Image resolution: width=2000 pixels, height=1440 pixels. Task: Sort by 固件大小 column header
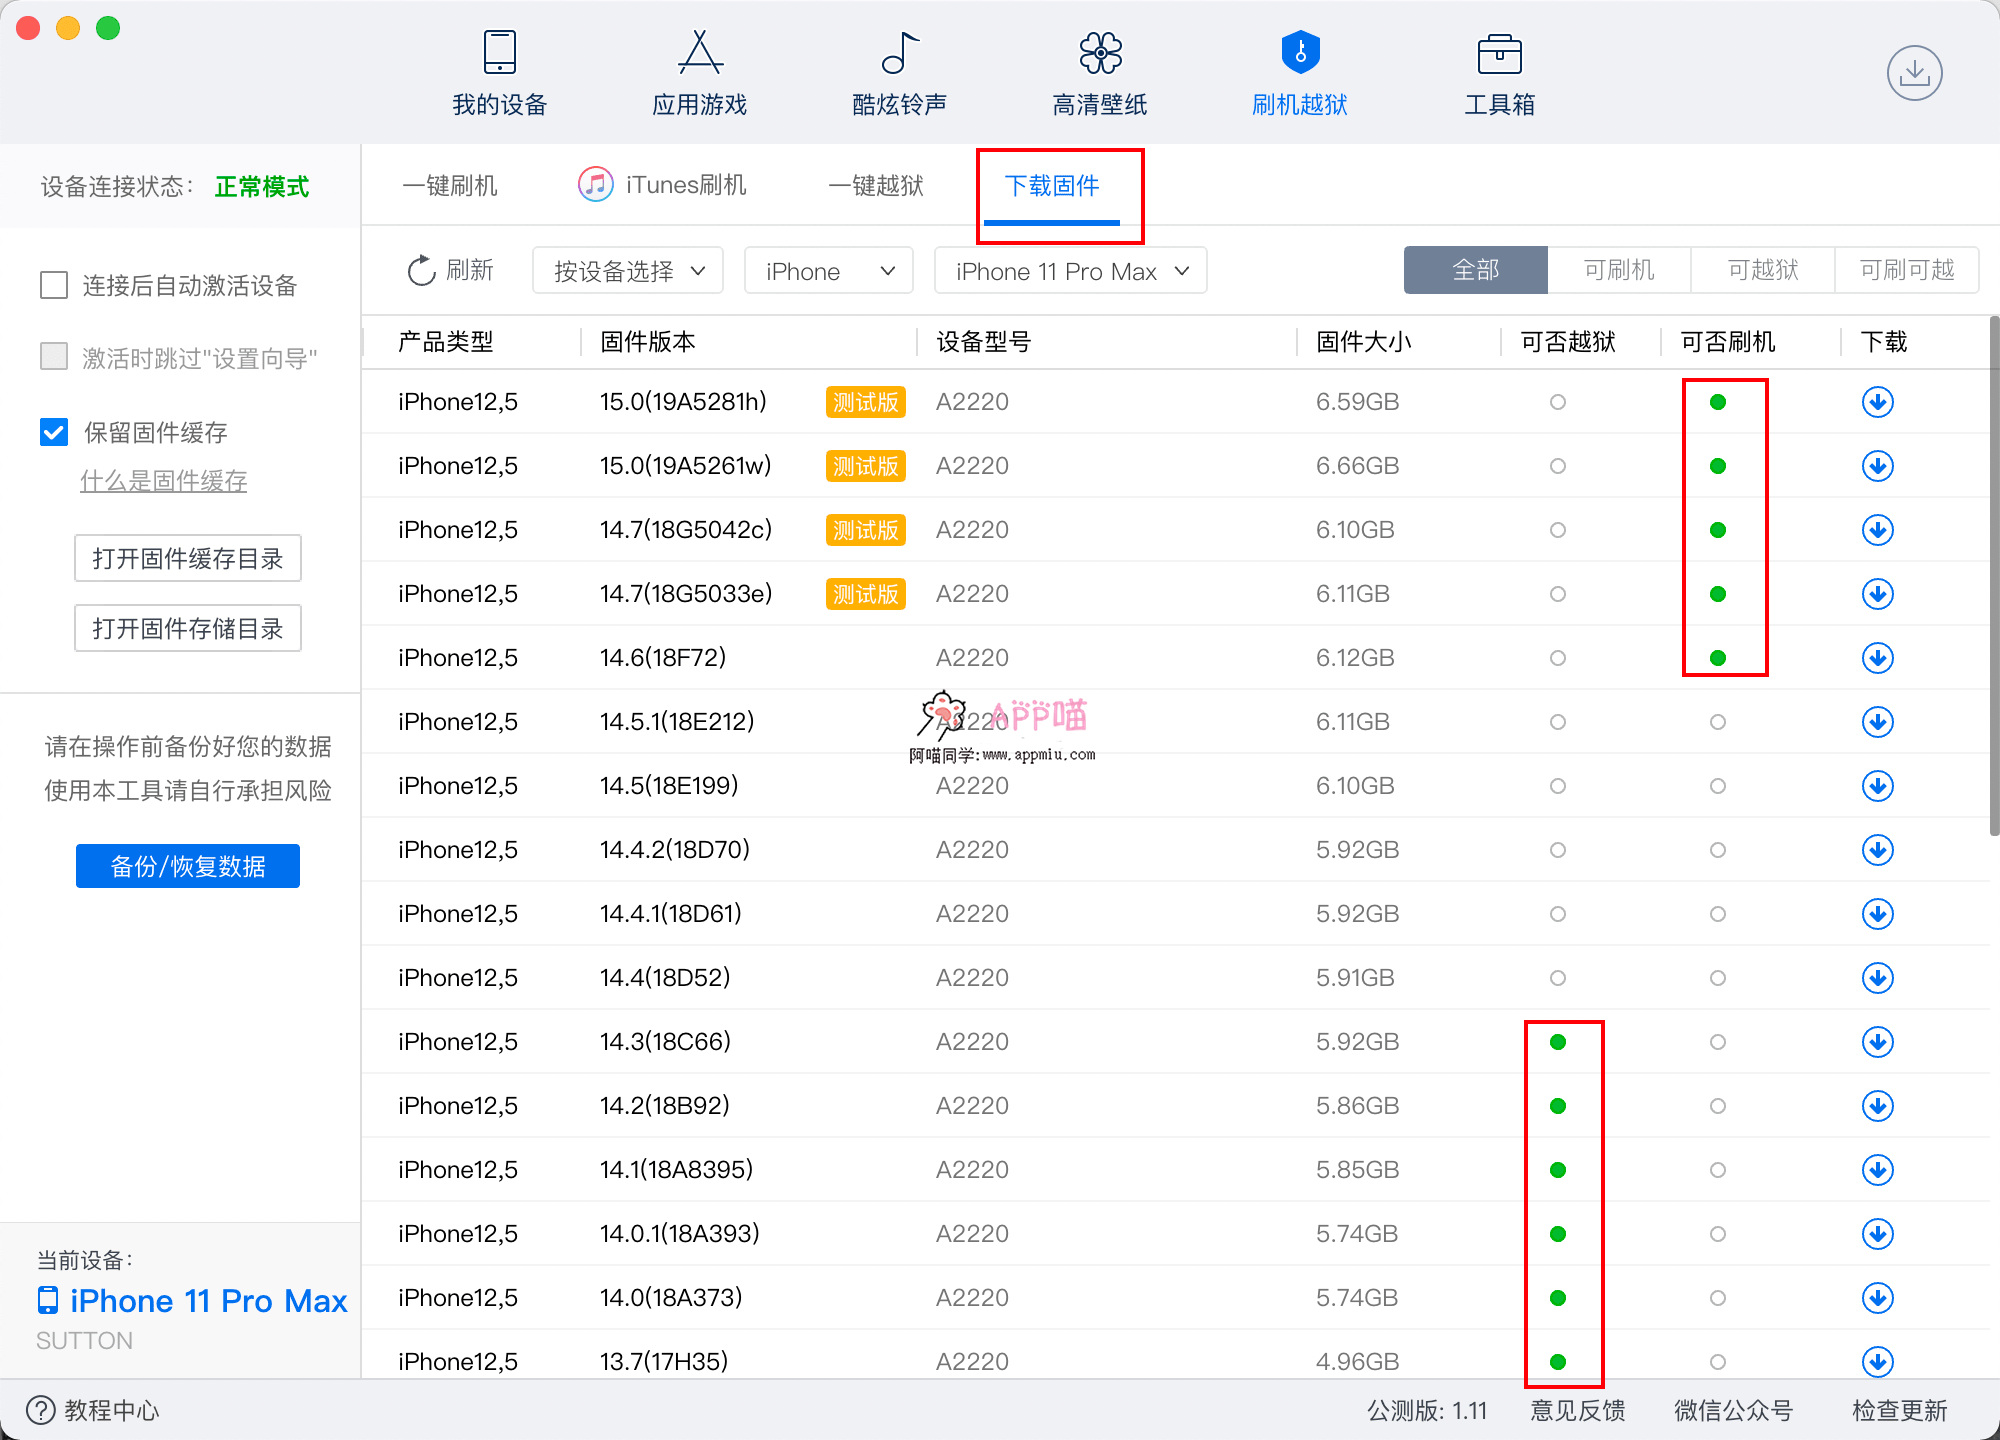1363,342
